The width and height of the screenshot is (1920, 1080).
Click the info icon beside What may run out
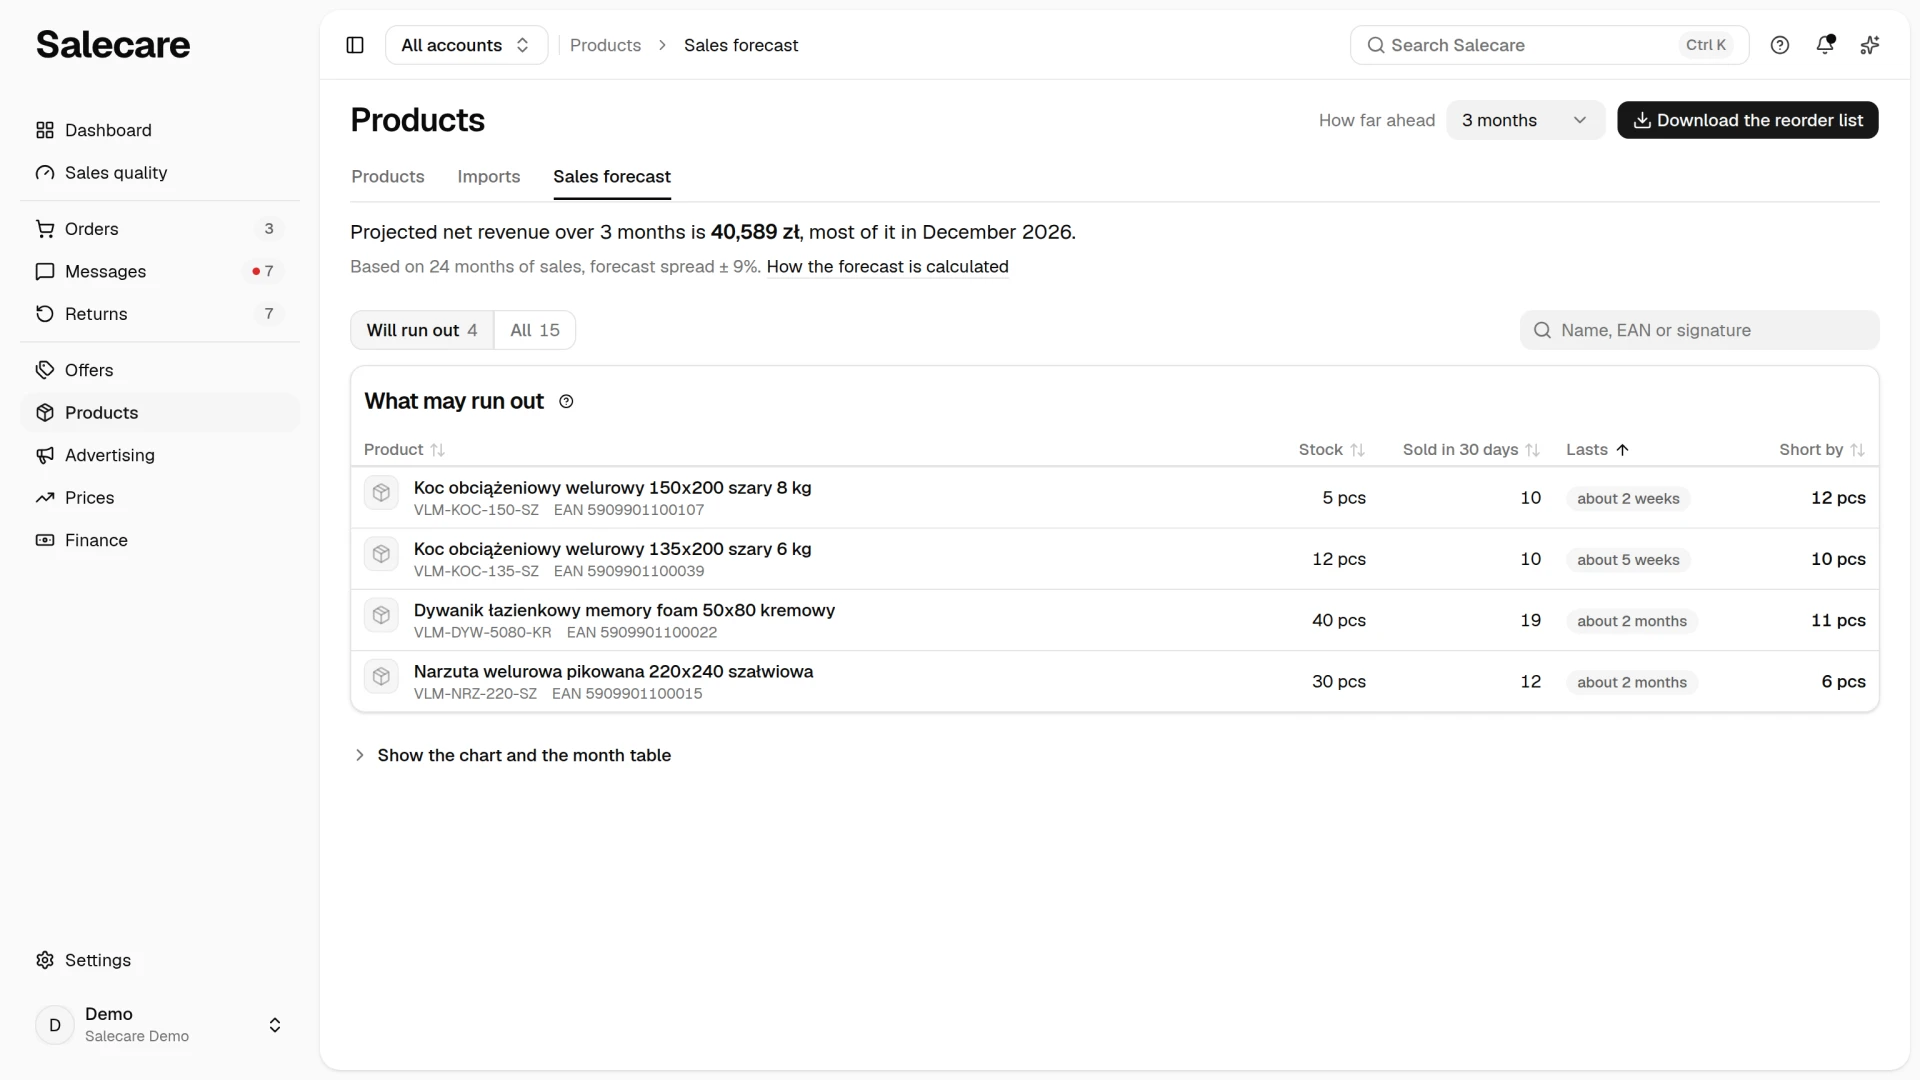coord(566,402)
